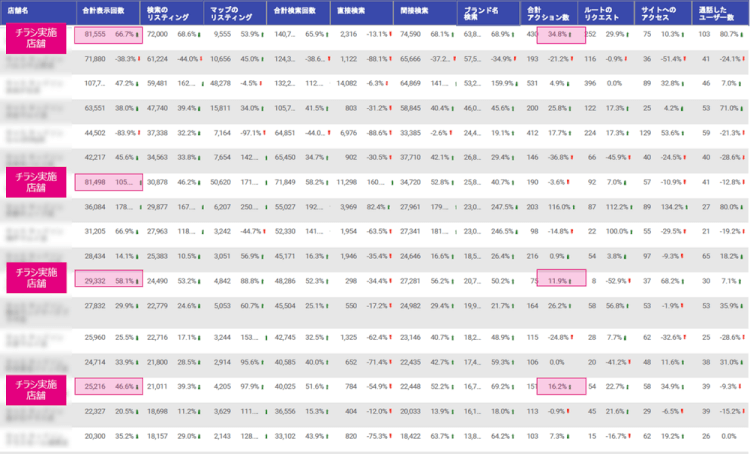The width and height of the screenshot is (750, 454).
Task: Select the direct search value 14,082
Action: 347,83
